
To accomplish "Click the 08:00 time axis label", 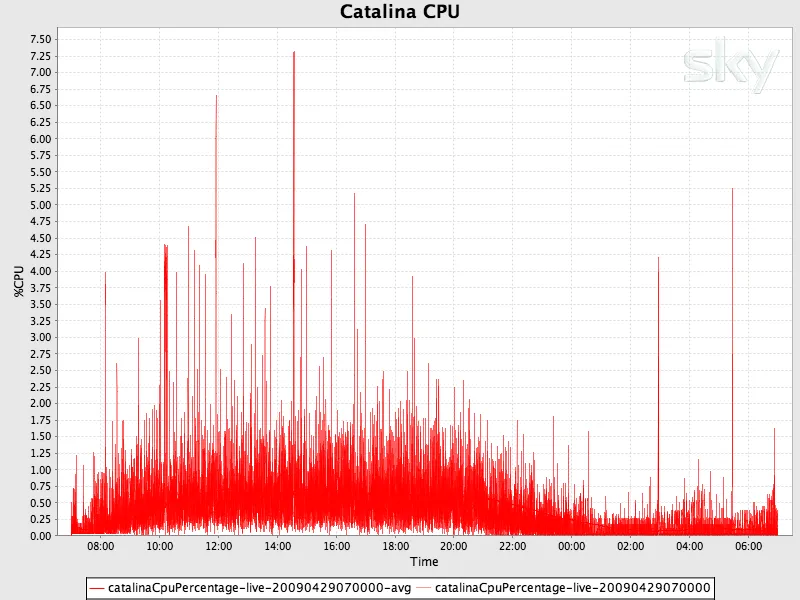I will [x=101, y=546].
